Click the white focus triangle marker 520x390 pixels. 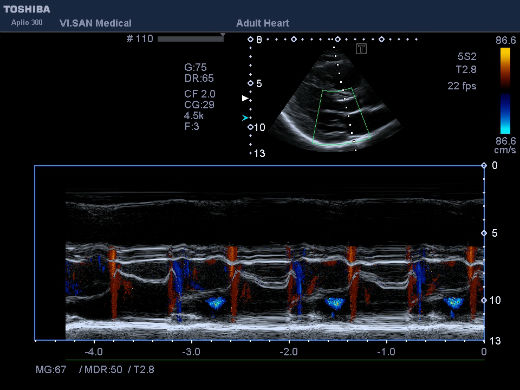[x=245, y=98]
